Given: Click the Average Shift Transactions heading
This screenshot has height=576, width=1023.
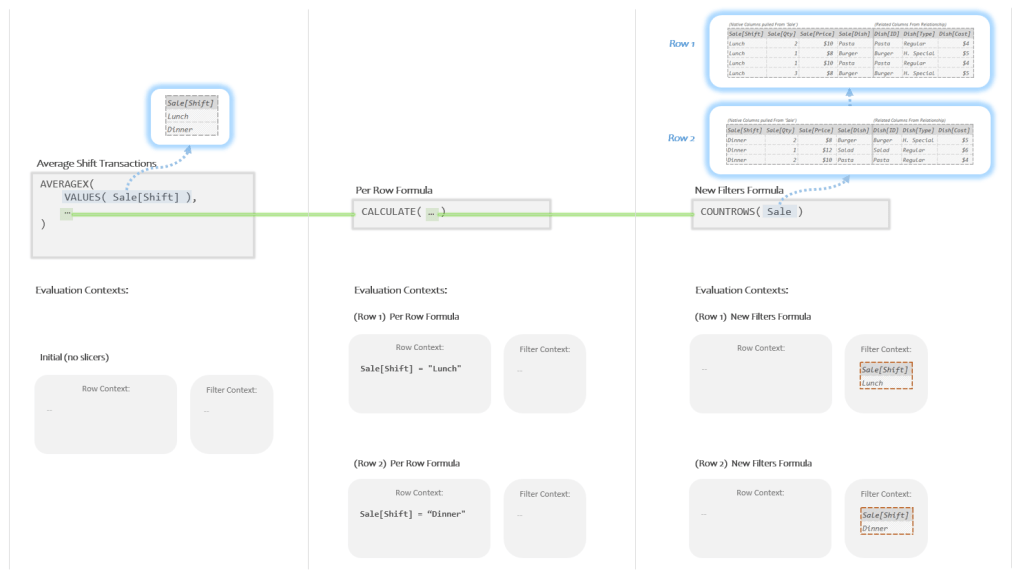Looking at the screenshot, I should coord(96,163).
